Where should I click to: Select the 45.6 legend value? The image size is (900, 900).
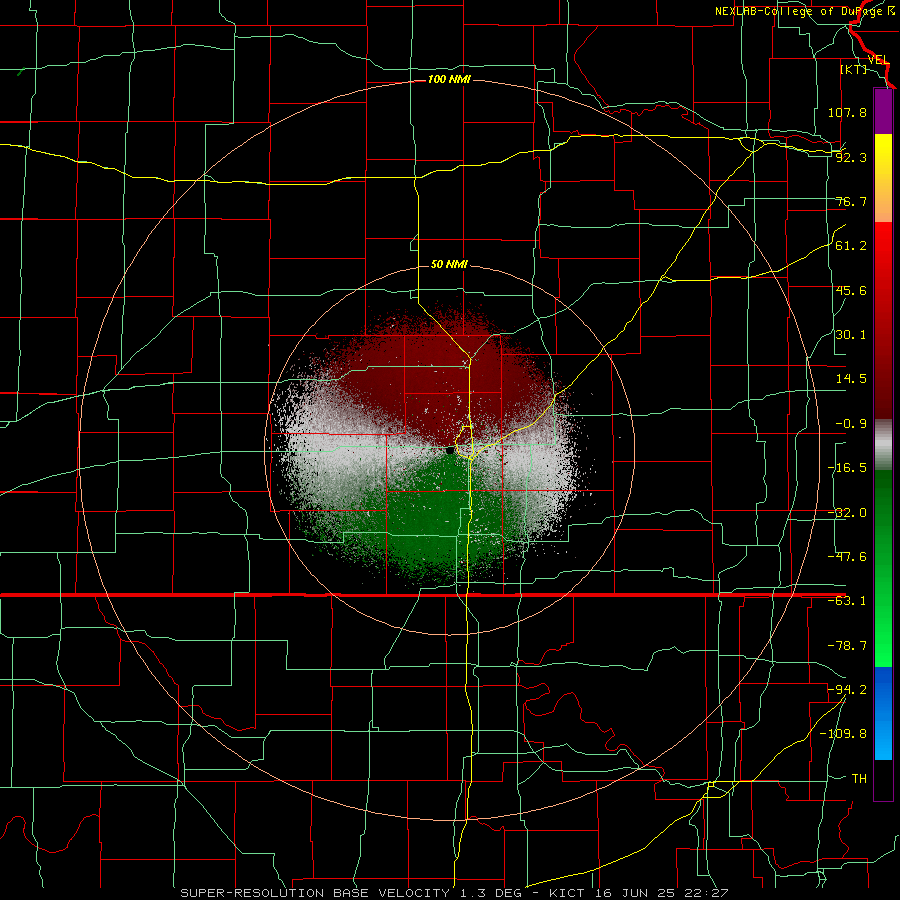[x=851, y=290]
